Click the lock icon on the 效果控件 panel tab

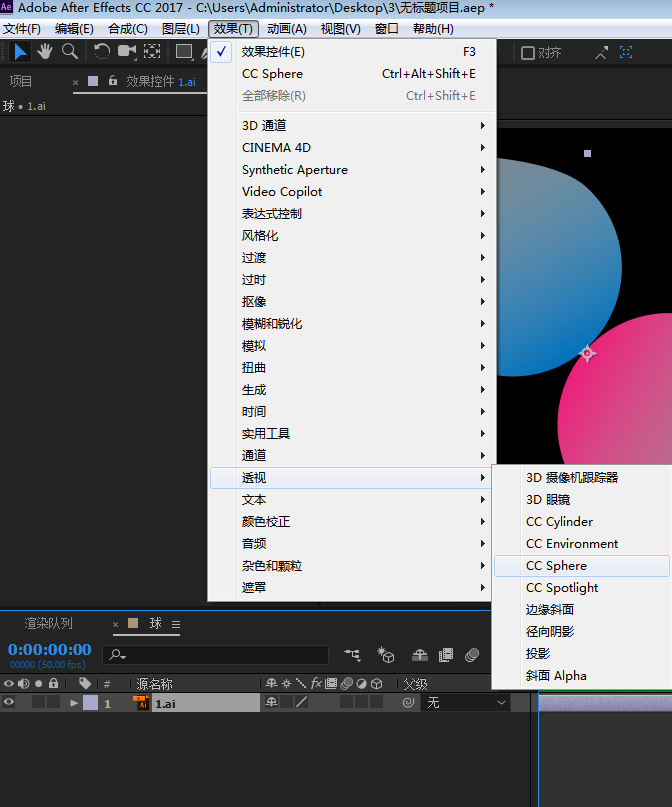[113, 81]
